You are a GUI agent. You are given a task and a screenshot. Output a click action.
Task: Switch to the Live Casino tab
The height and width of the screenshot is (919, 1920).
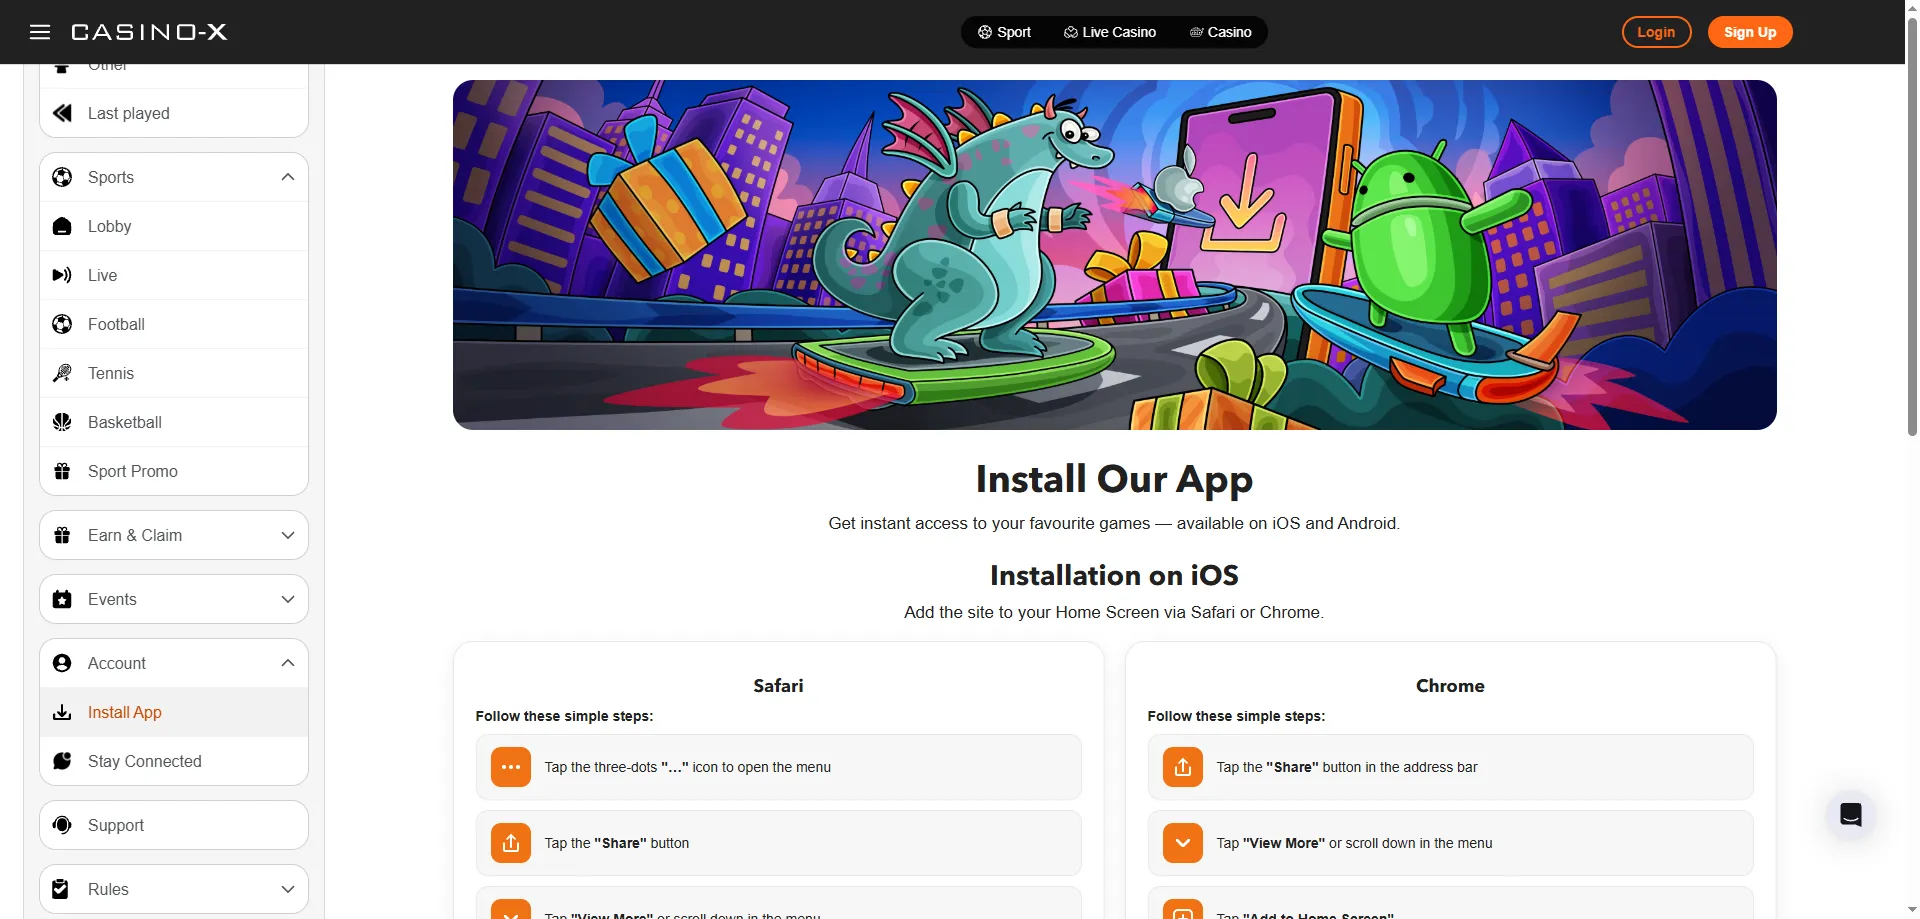1110,32
